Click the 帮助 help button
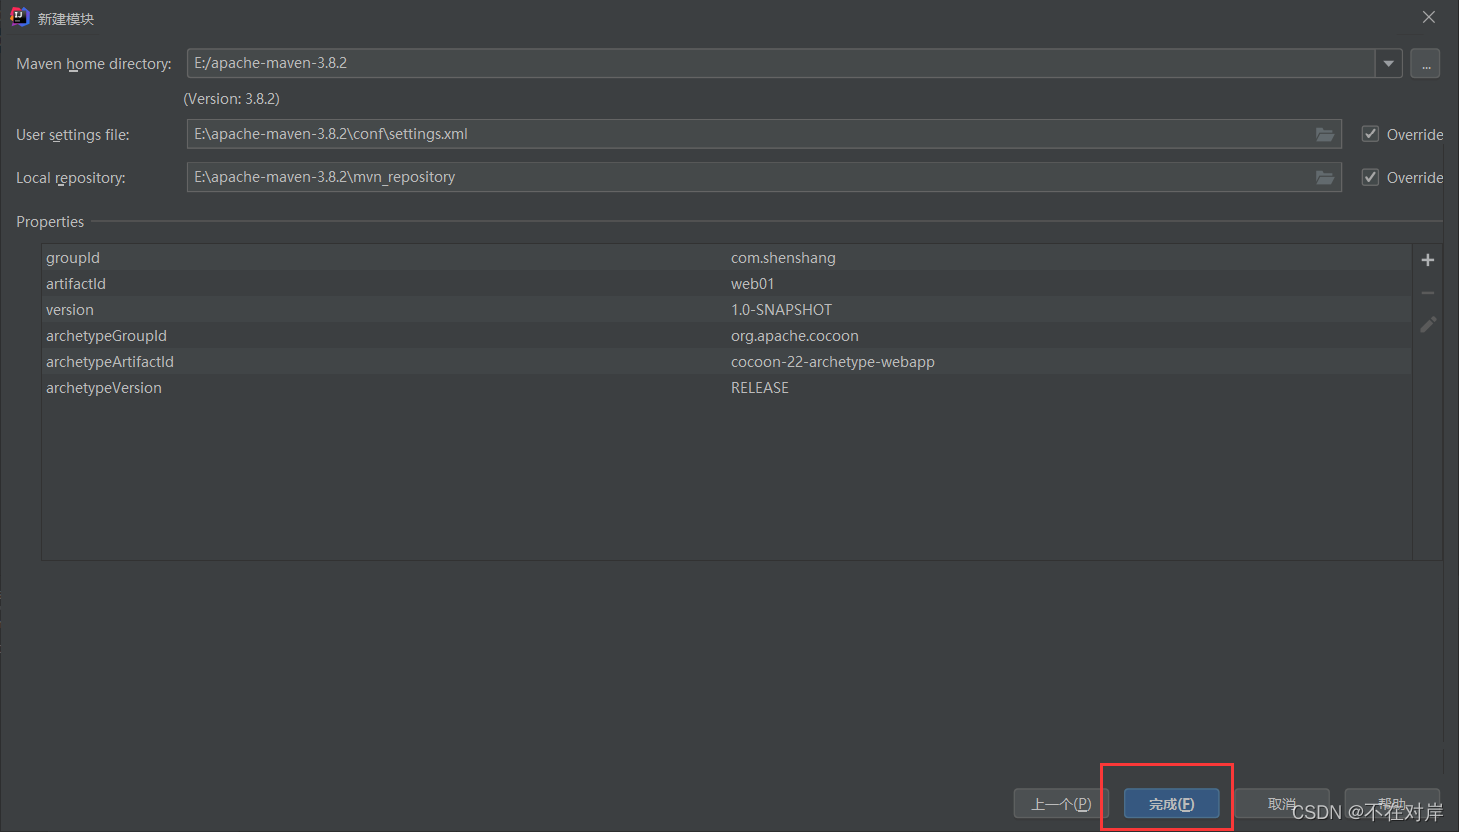The image size is (1459, 832). click(1392, 804)
